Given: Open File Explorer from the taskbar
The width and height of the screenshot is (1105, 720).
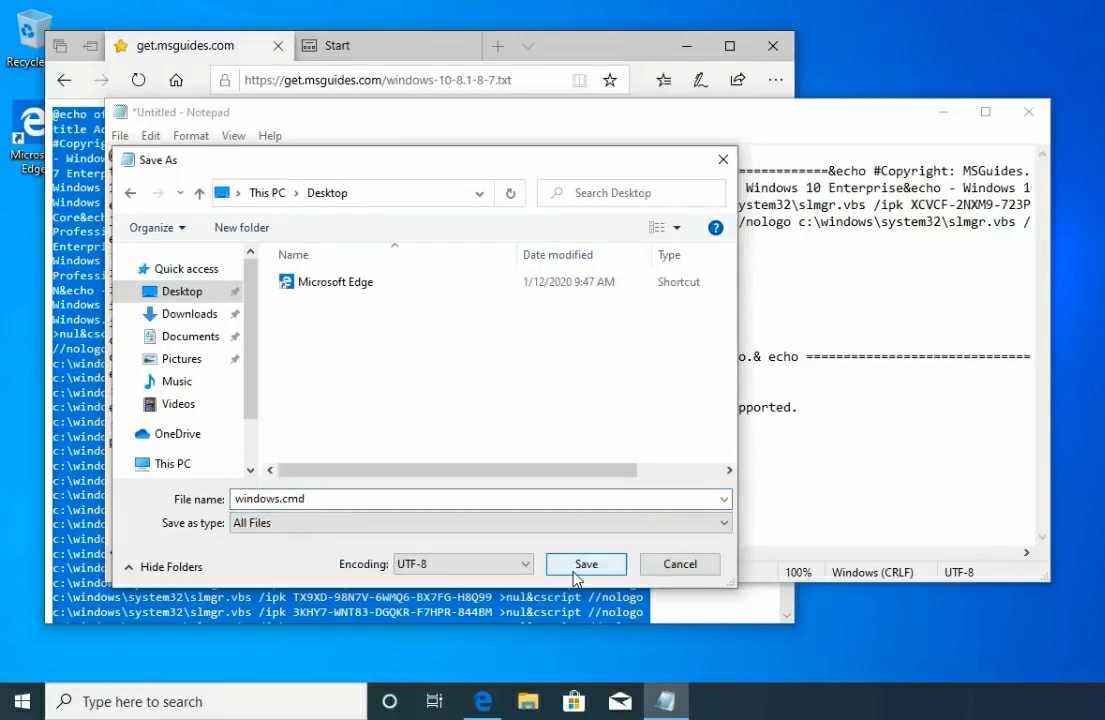Looking at the screenshot, I should click(x=527, y=701).
